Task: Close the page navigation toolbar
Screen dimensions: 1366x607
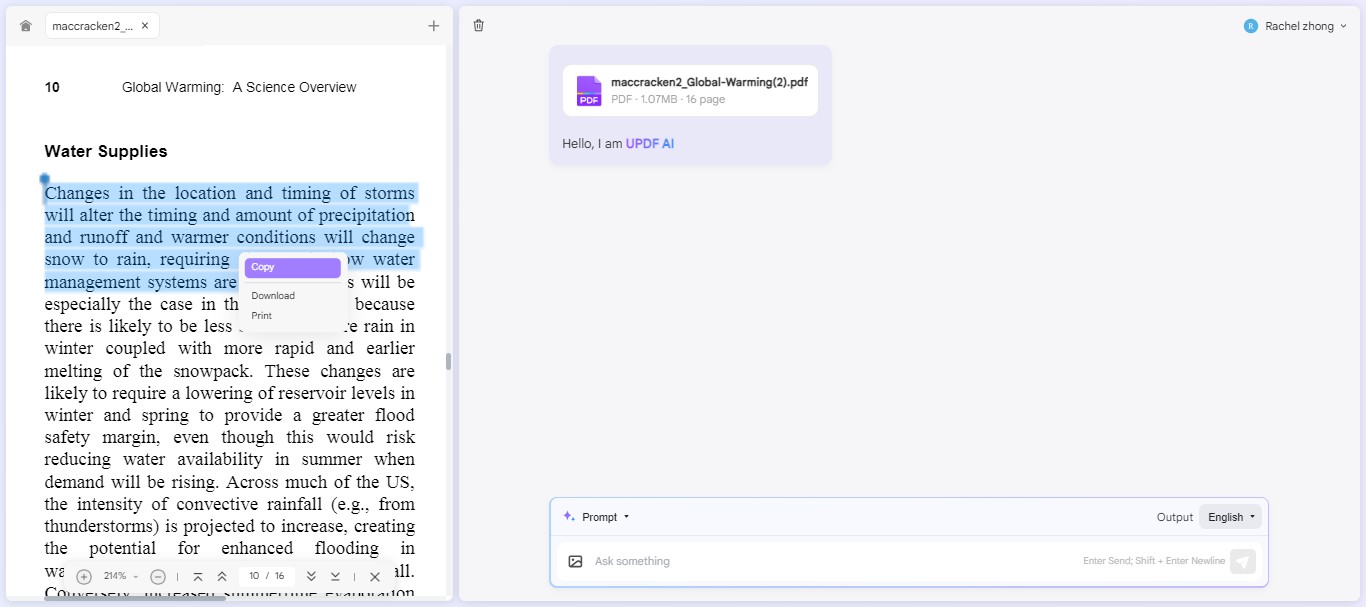Action: (375, 576)
